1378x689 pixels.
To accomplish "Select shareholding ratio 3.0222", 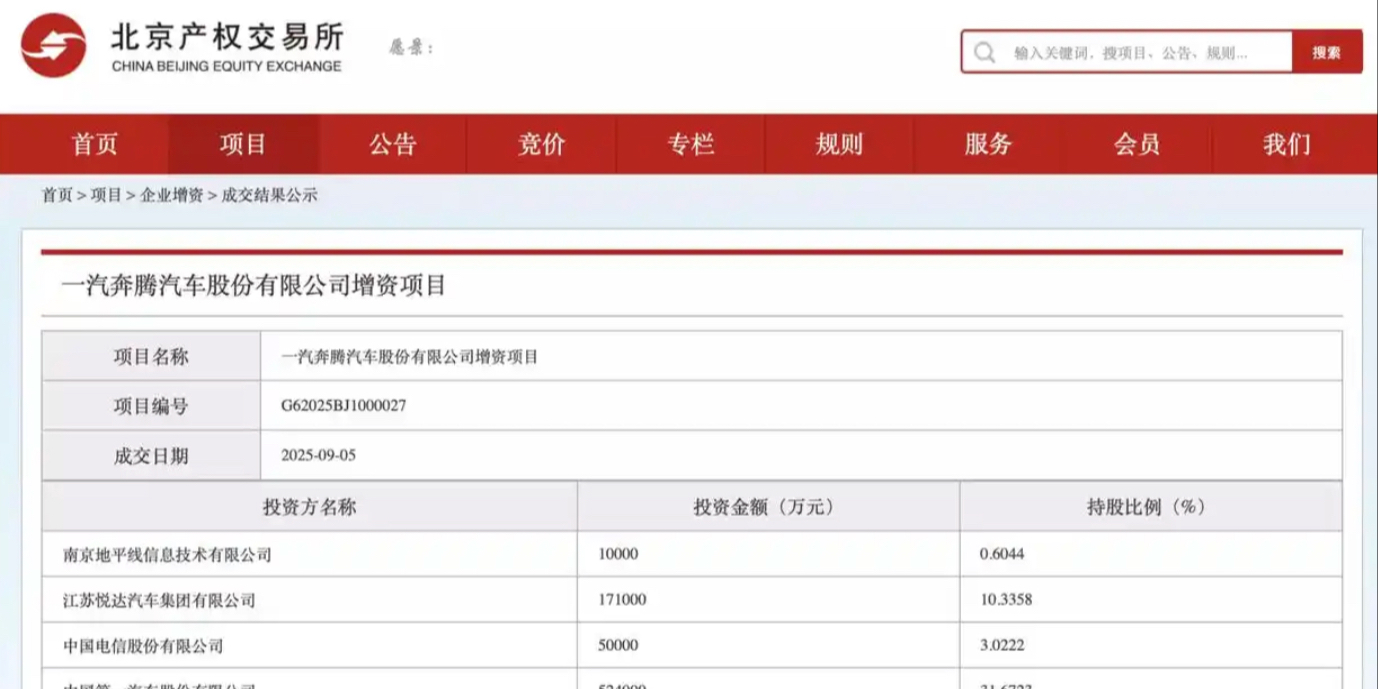I will (x=1001, y=646).
